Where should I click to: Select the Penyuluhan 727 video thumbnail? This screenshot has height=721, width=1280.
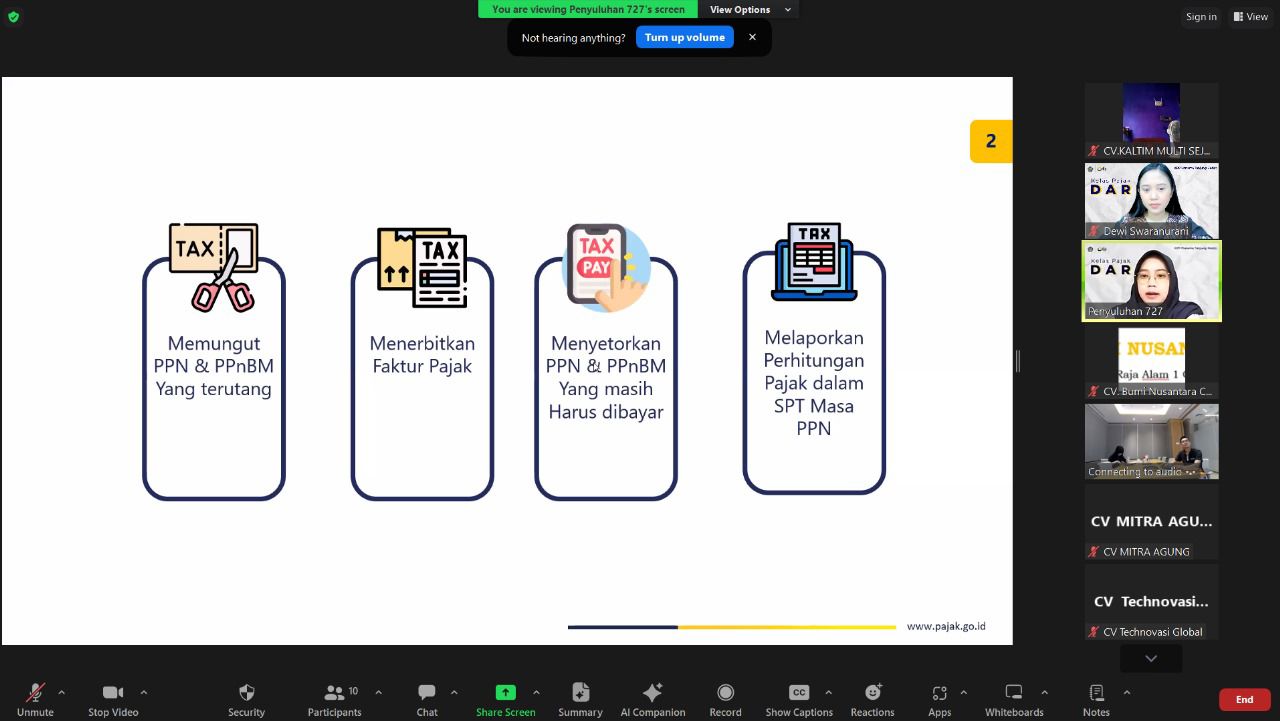[x=1151, y=281]
